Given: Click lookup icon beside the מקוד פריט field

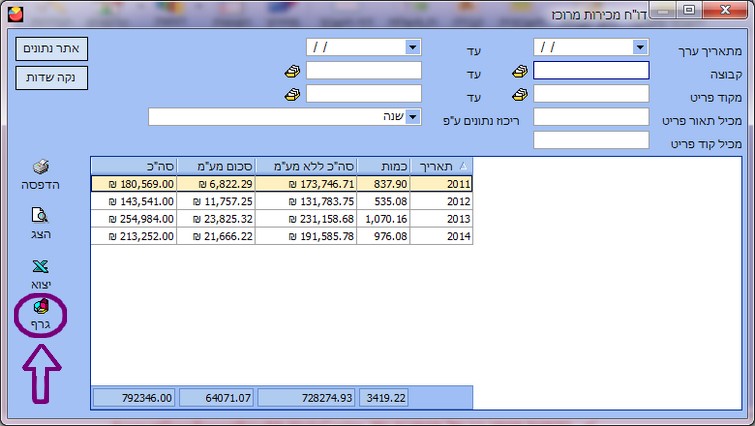Looking at the screenshot, I should 520,94.
